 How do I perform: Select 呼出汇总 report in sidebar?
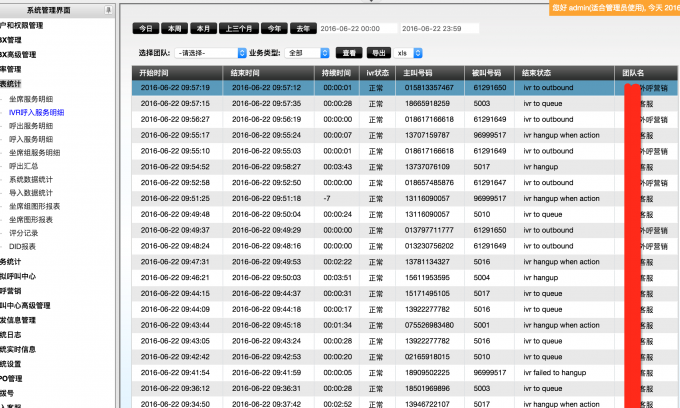(x=24, y=166)
